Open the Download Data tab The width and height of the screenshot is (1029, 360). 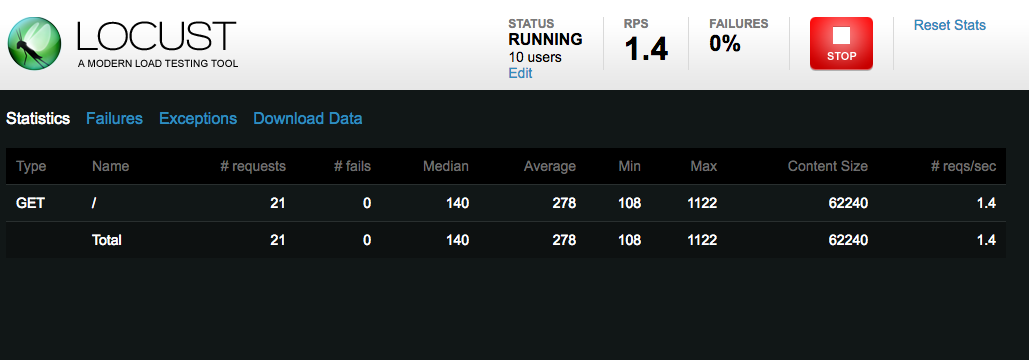[308, 119]
